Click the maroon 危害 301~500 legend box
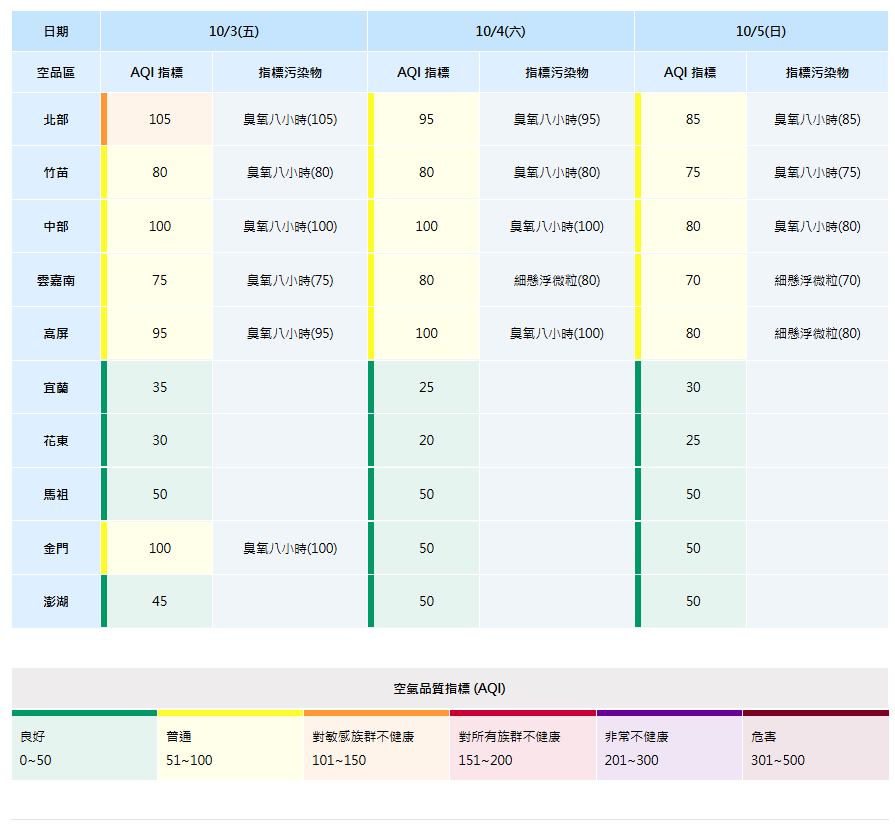 click(815, 747)
